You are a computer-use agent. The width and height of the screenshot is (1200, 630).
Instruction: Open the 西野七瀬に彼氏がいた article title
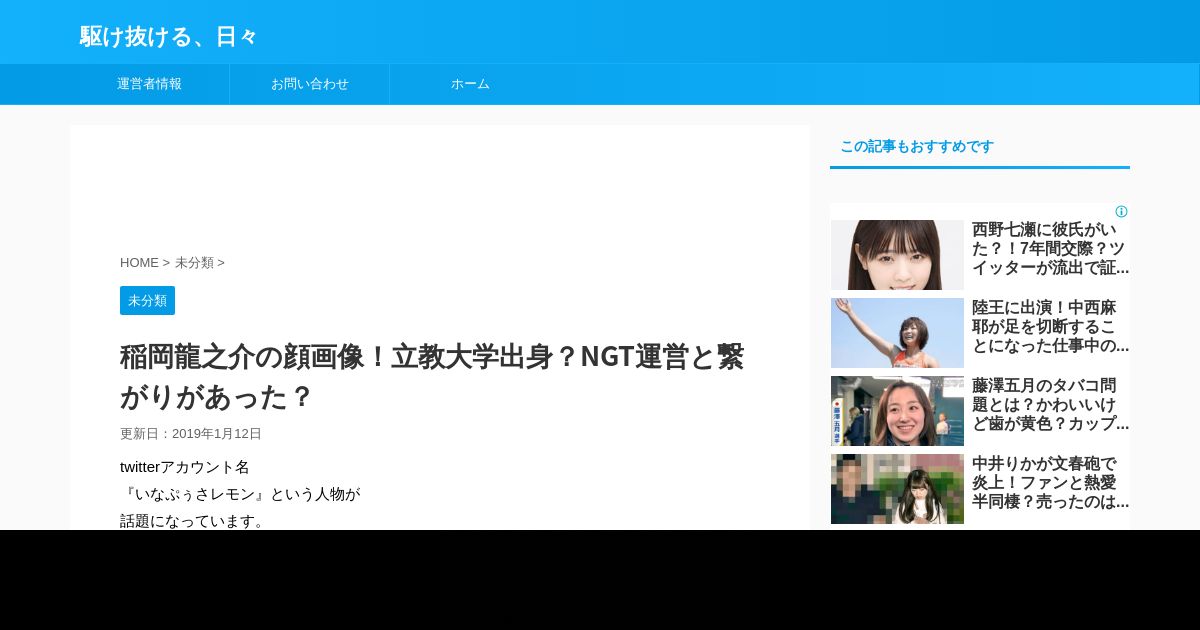click(x=1050, y=249)
